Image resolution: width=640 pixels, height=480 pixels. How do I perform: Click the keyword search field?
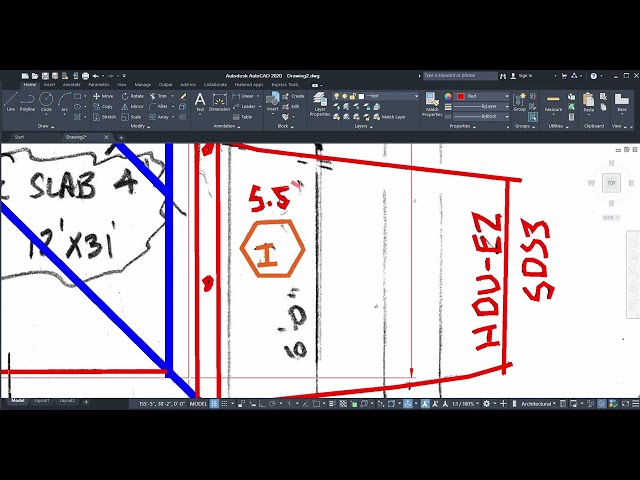[460, 76]
